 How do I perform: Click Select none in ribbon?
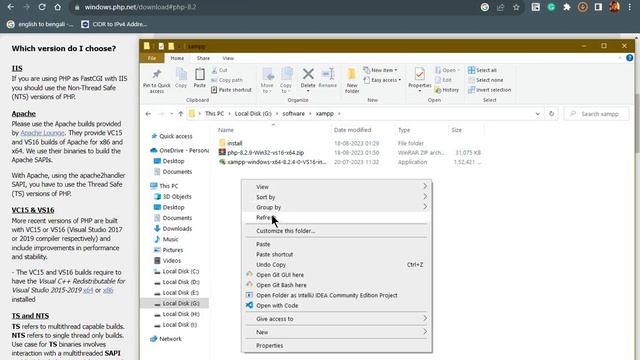485,80
